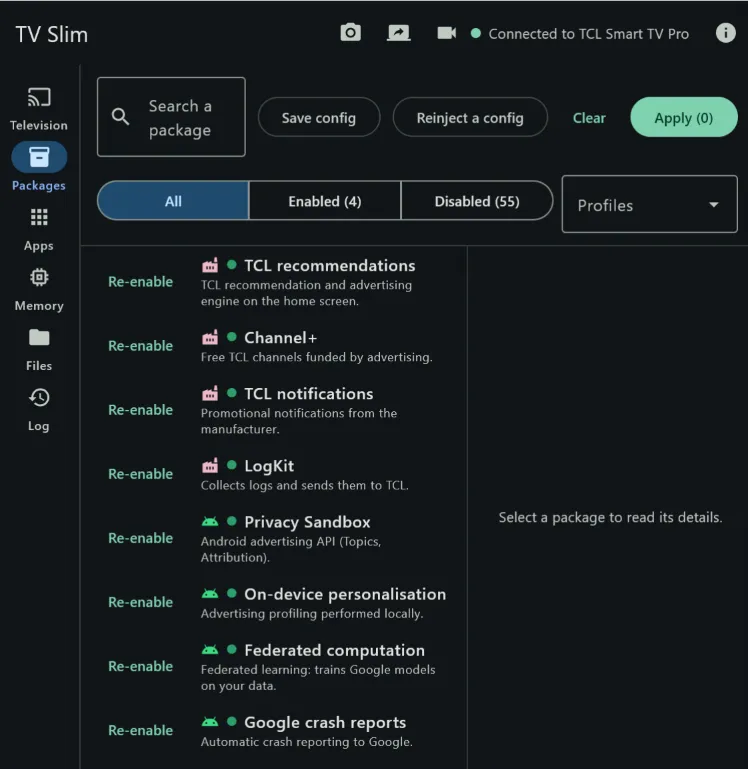Click the Android icon beside Privacy Sandbox
Image resolution: width=748 pixels, height=769 pixels.
point(210,521)
